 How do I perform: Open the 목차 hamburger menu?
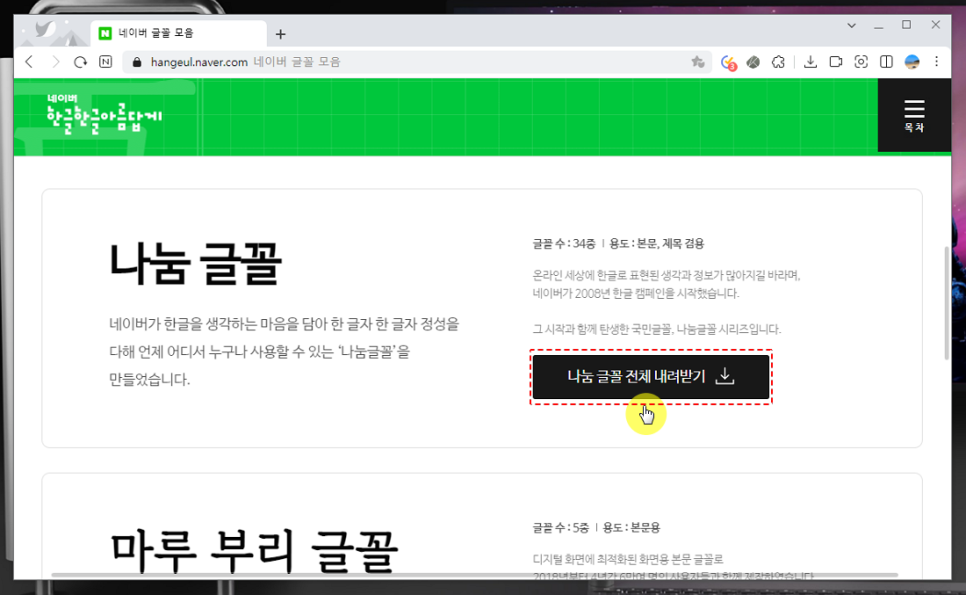point(914,115)
